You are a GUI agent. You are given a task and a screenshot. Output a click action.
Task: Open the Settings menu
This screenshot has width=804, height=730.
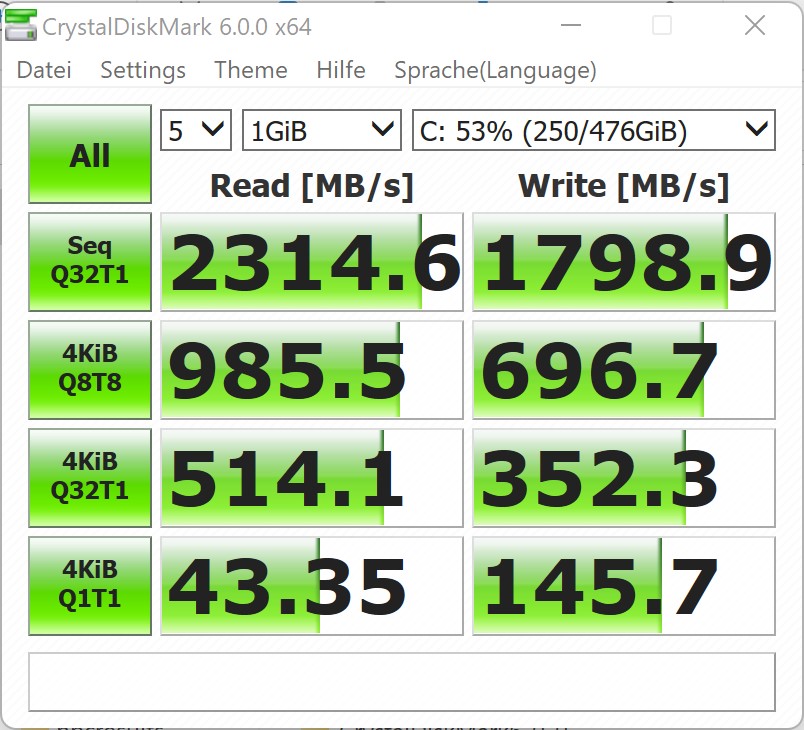[143, 70]
